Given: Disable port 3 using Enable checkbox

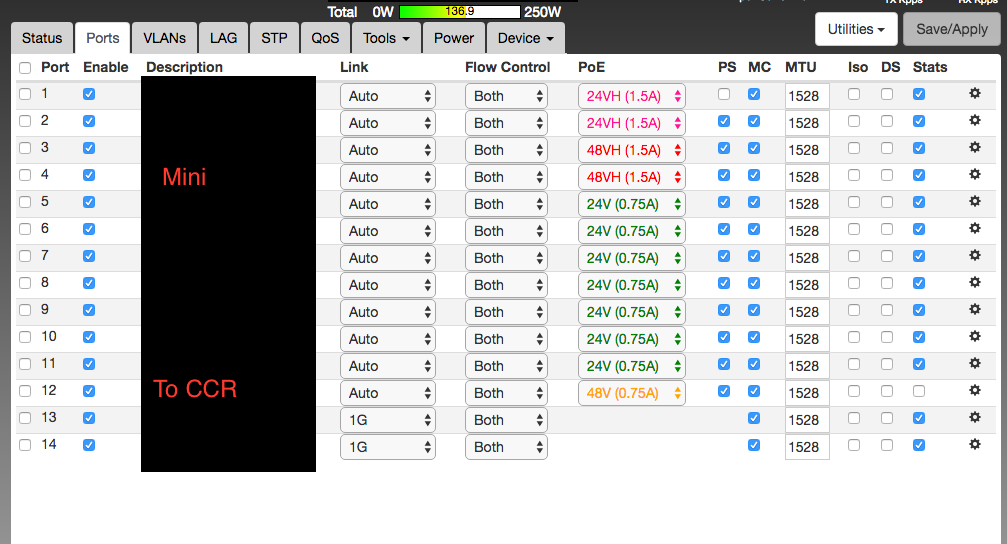Looking at the screenshot, I should tap(90, 148).
